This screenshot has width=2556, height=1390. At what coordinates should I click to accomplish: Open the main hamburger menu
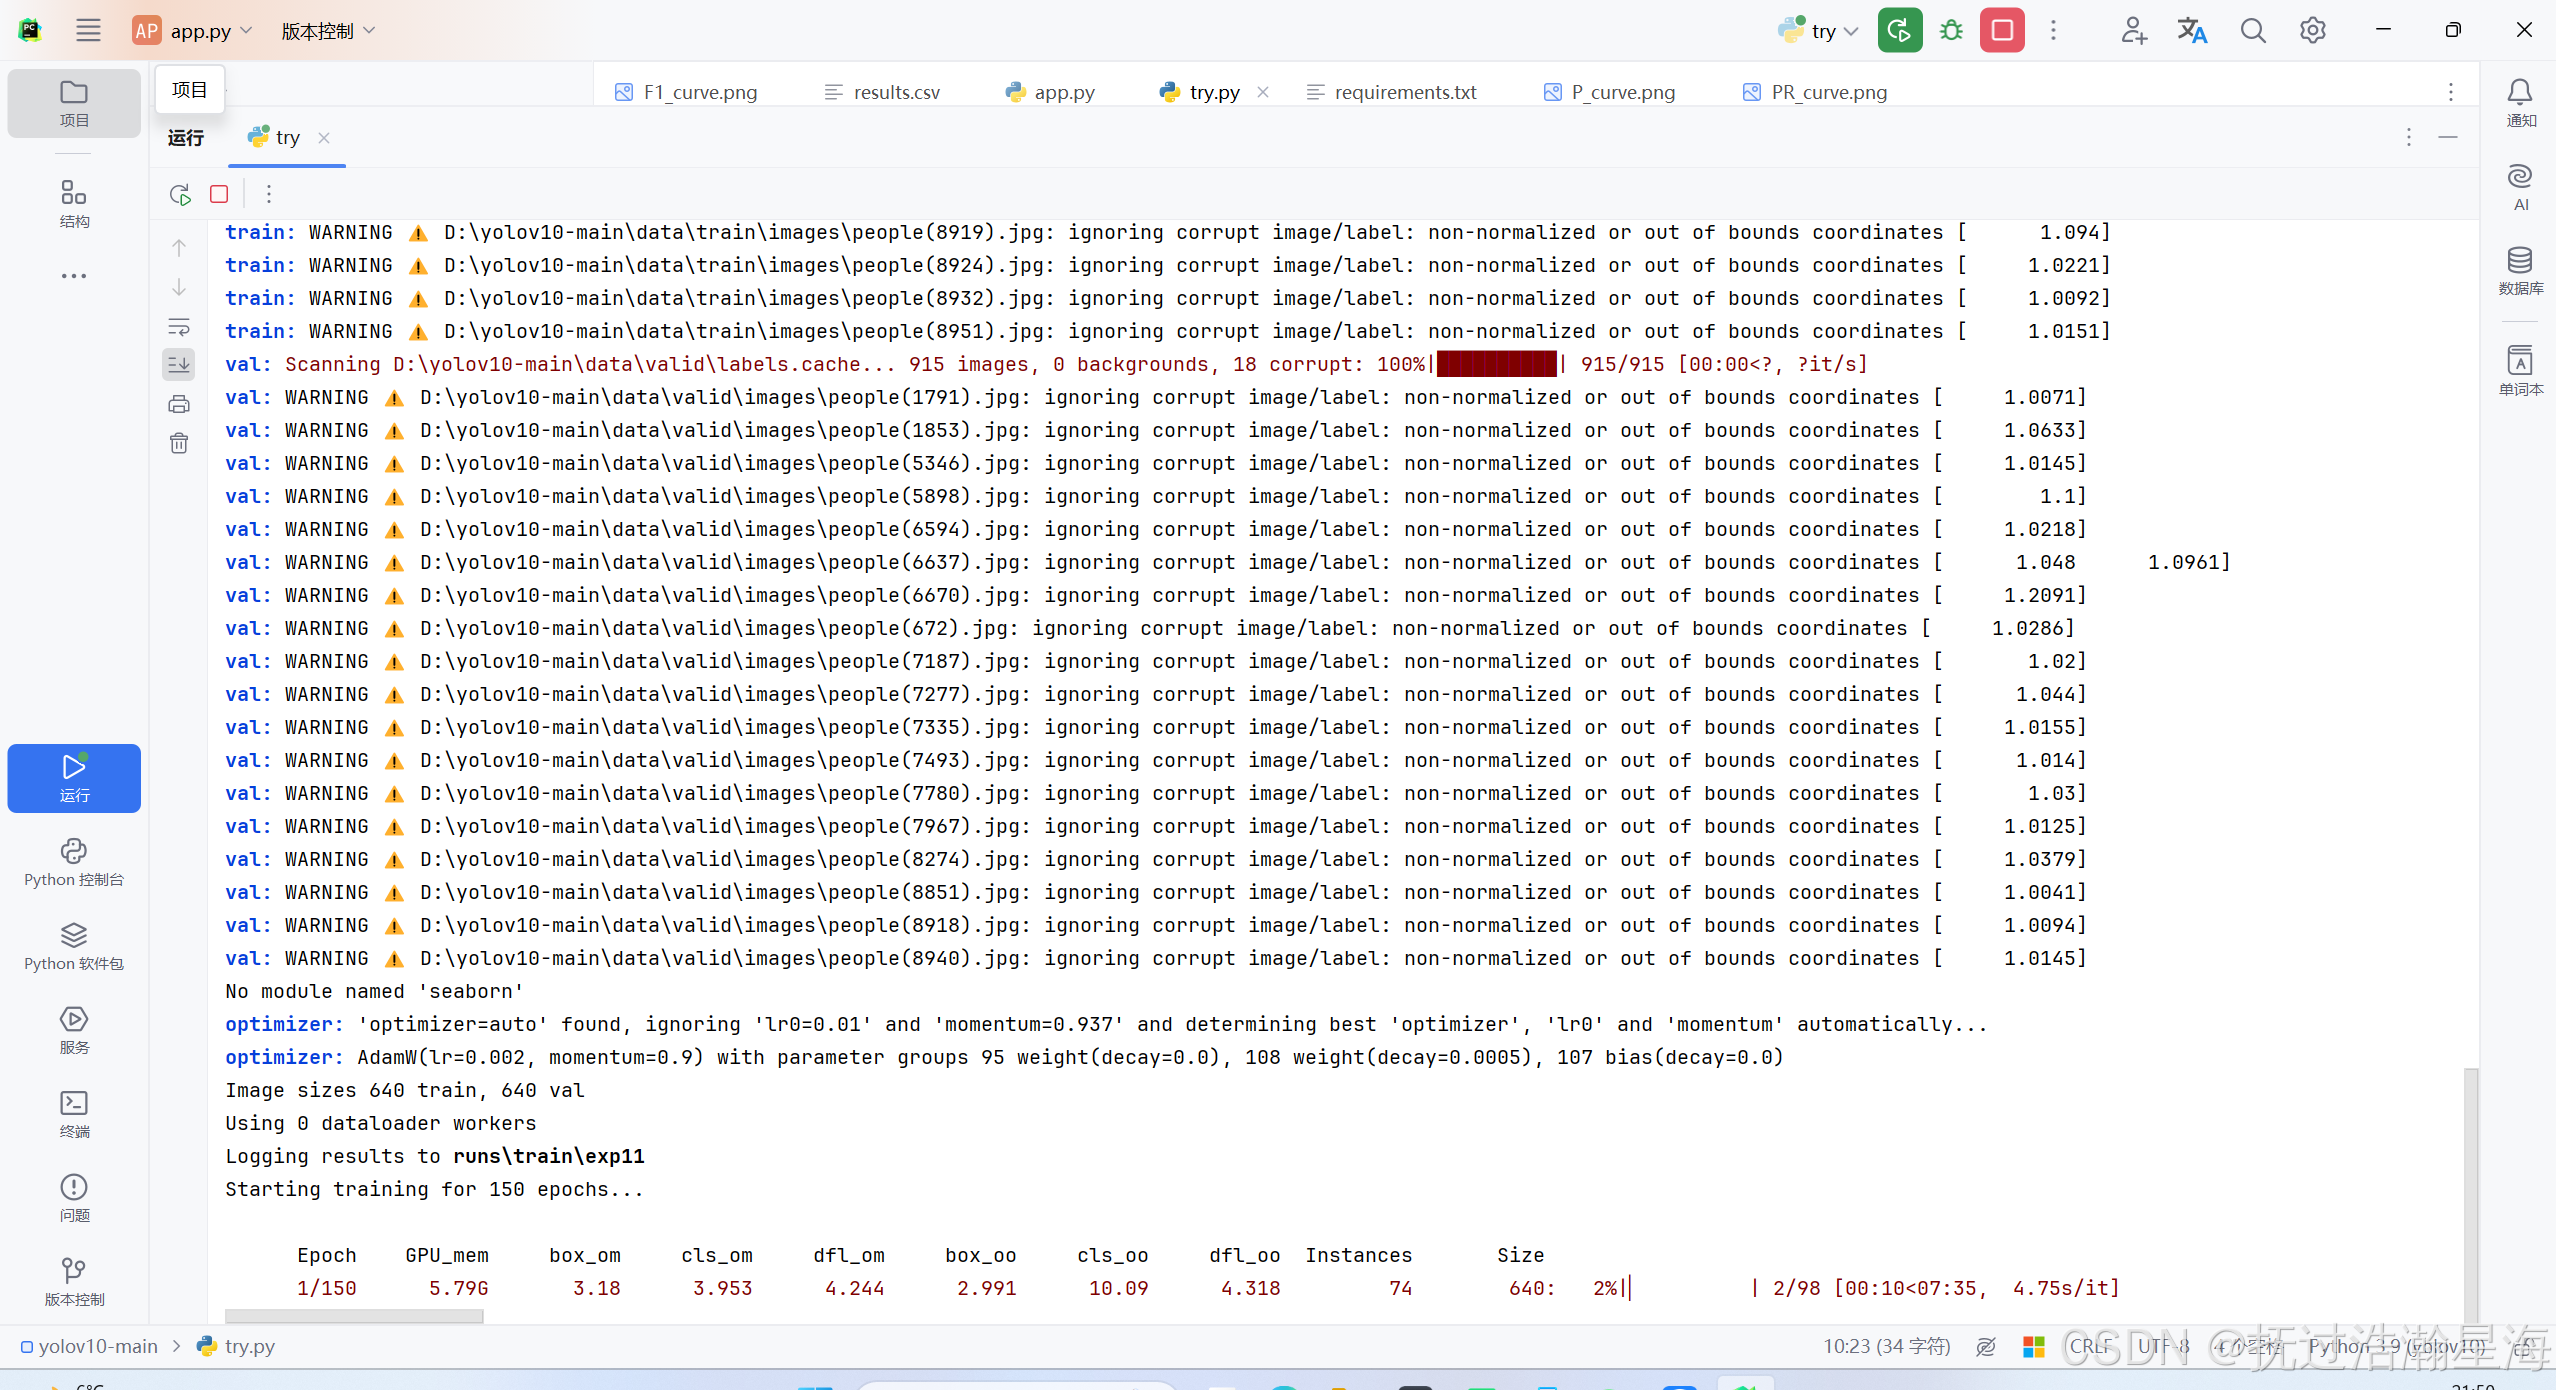pyautogui.click(x=88, y=30)
